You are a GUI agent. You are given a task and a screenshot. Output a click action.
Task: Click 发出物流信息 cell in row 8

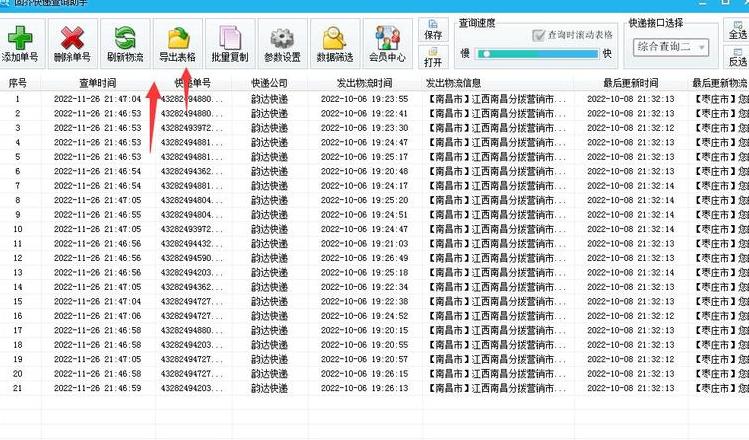pyautogui.click(x=497, y=200)
